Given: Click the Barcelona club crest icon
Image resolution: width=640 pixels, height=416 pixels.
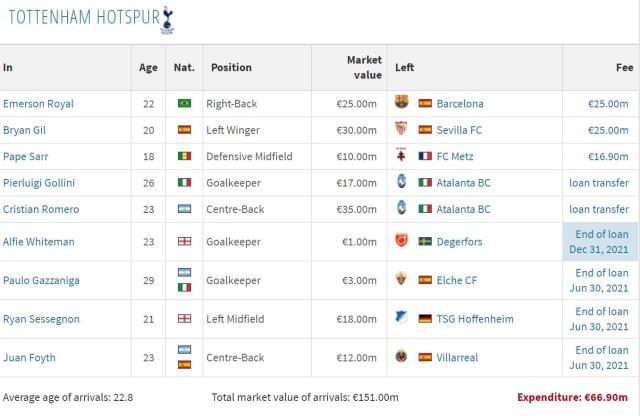Looking at the screenshot, I should (402, 103).
